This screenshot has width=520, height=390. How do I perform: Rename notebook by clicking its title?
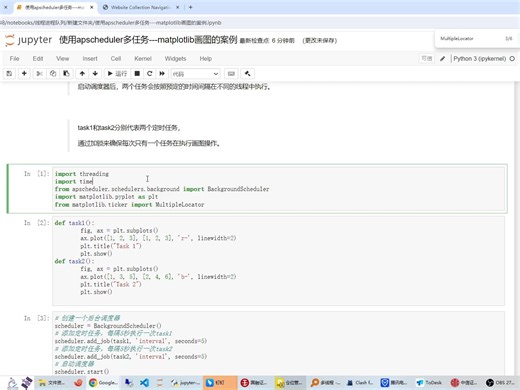(148, 40)
